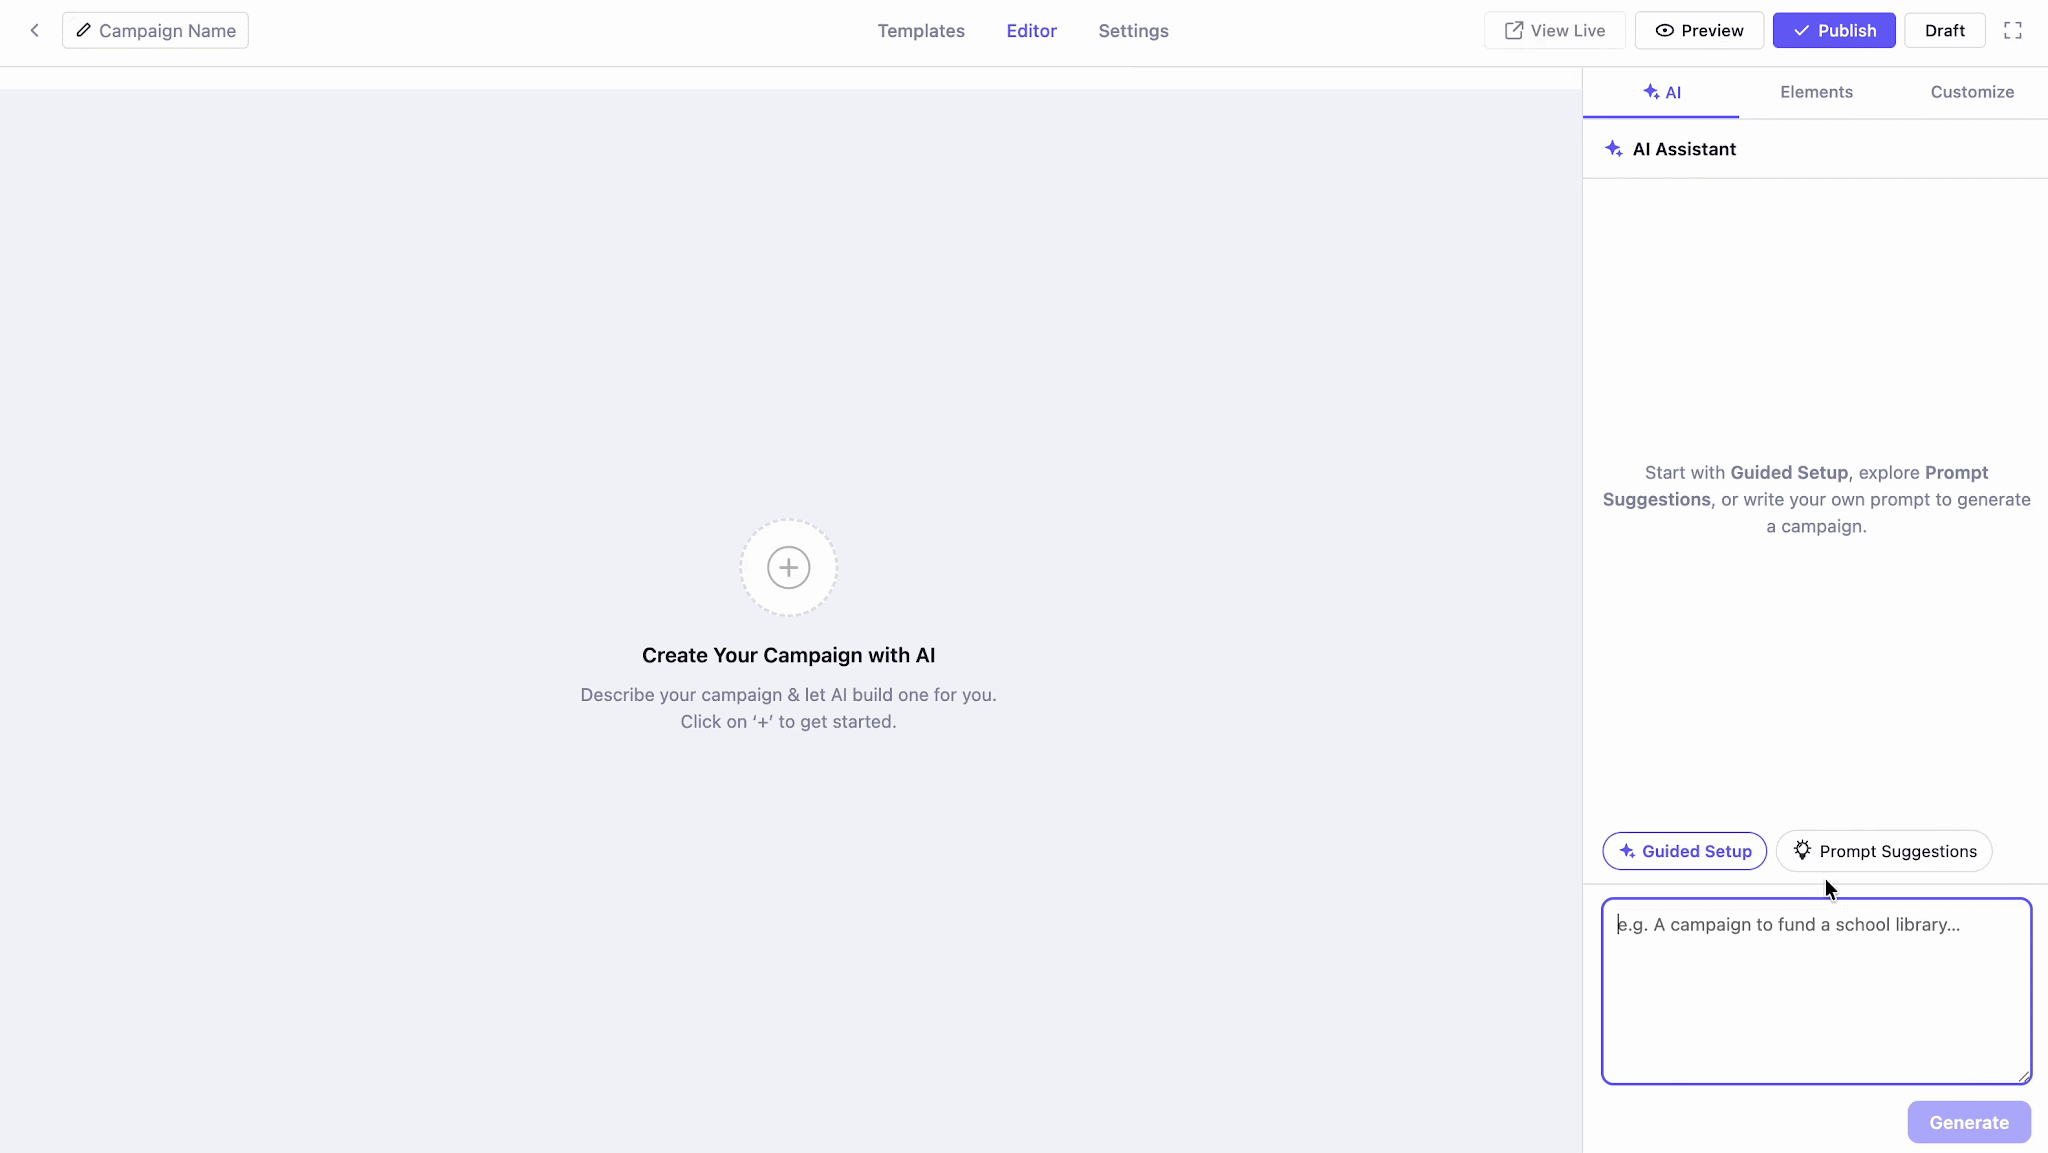Click the external link icon in View Live
Image resolution: width=2048 pixels, height=1153 pixels.
(1514, 31)
